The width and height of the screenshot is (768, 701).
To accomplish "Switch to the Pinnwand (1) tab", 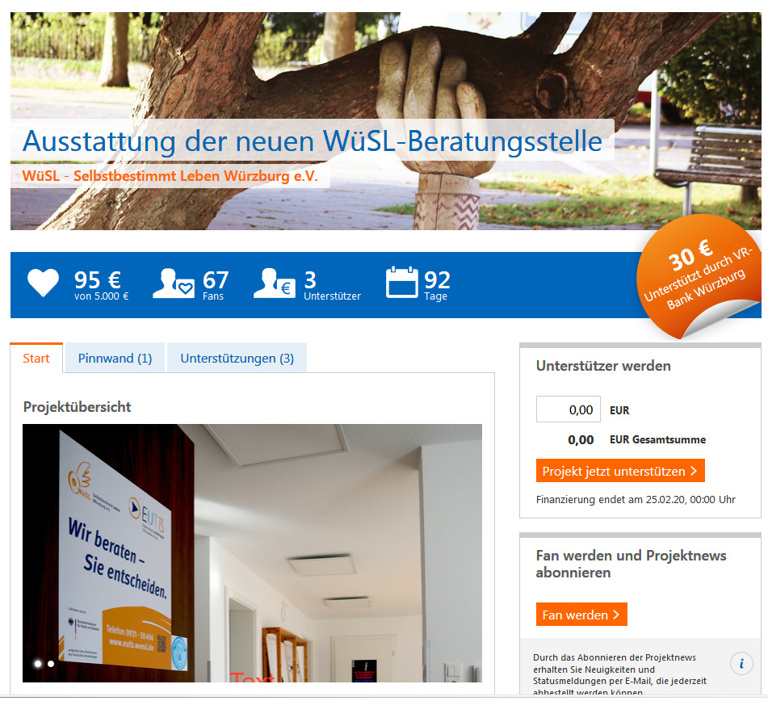I will pos(115,358).
